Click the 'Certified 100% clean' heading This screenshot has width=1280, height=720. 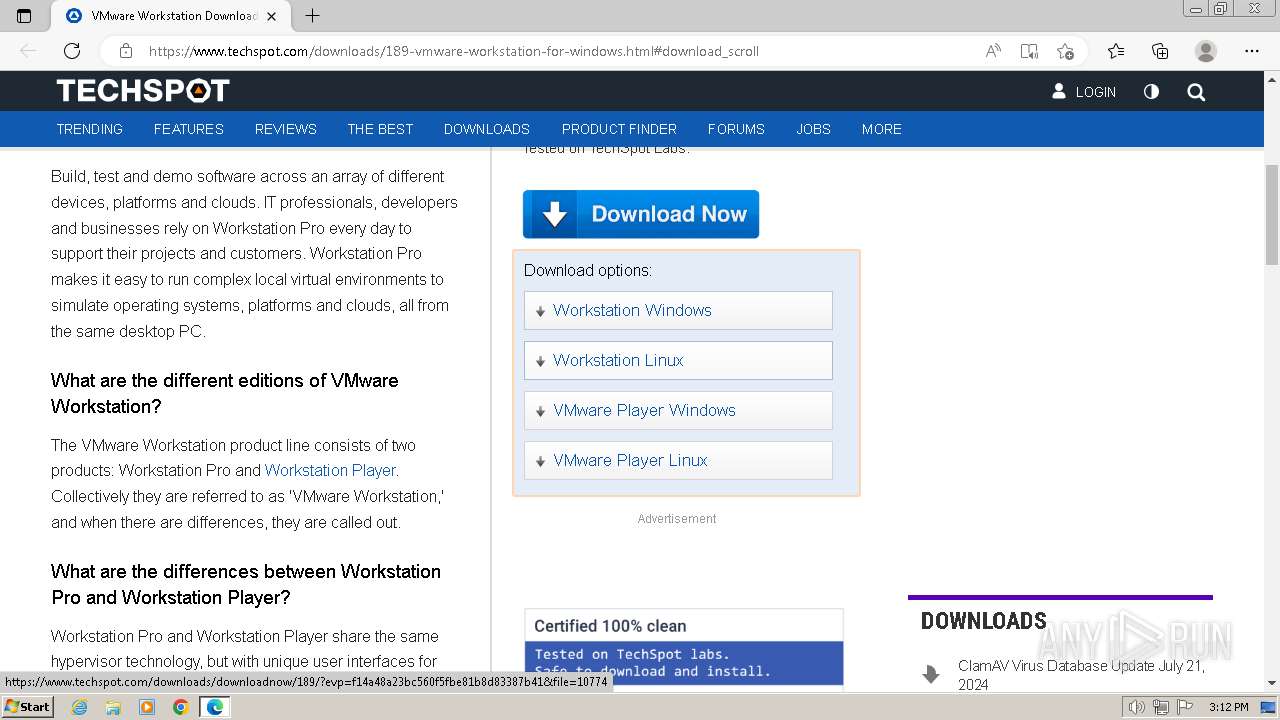pos(610,626)
